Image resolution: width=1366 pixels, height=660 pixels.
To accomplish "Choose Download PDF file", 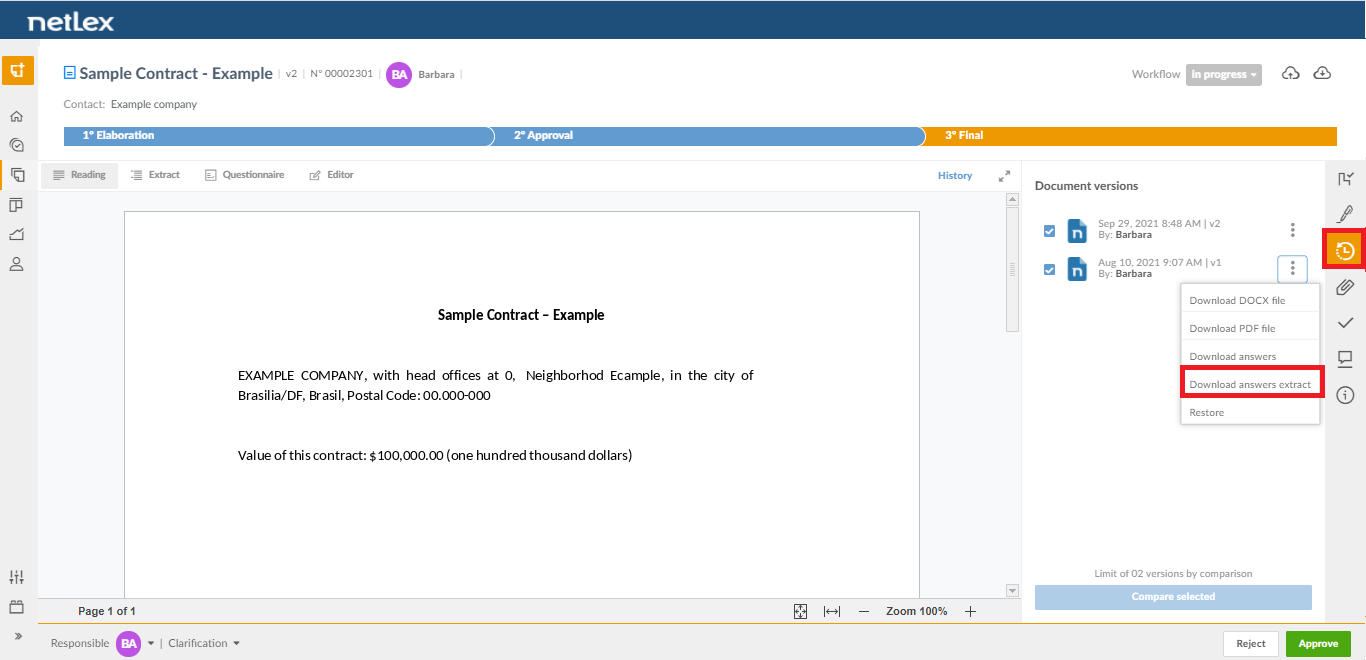I will coord(1250,328).
